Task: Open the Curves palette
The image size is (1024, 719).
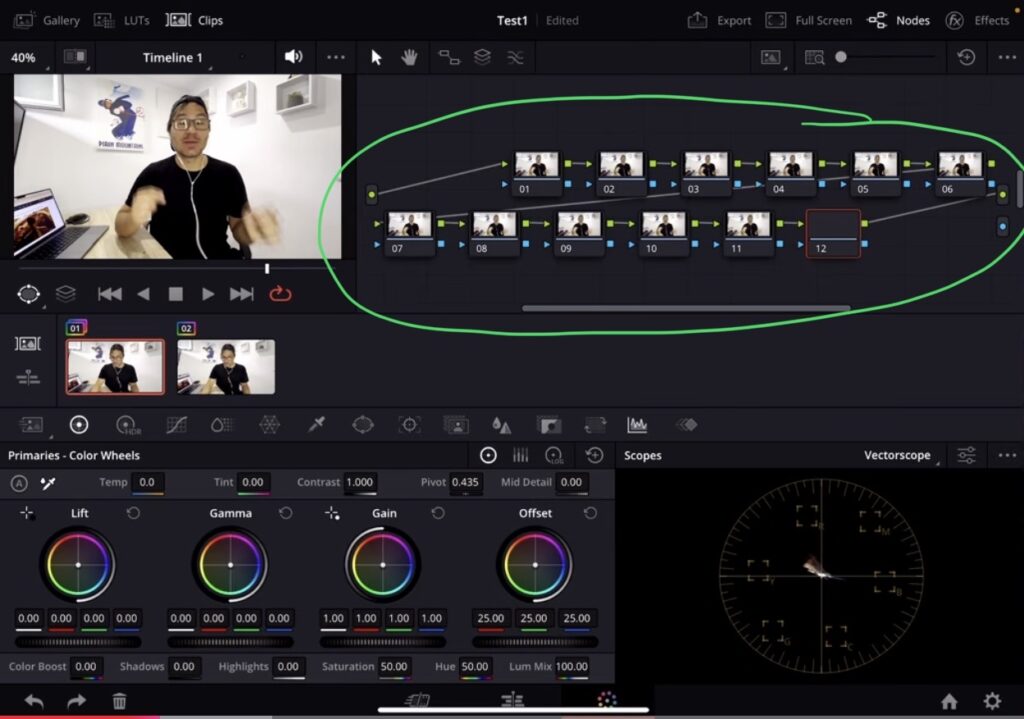Action: [176, 425]
